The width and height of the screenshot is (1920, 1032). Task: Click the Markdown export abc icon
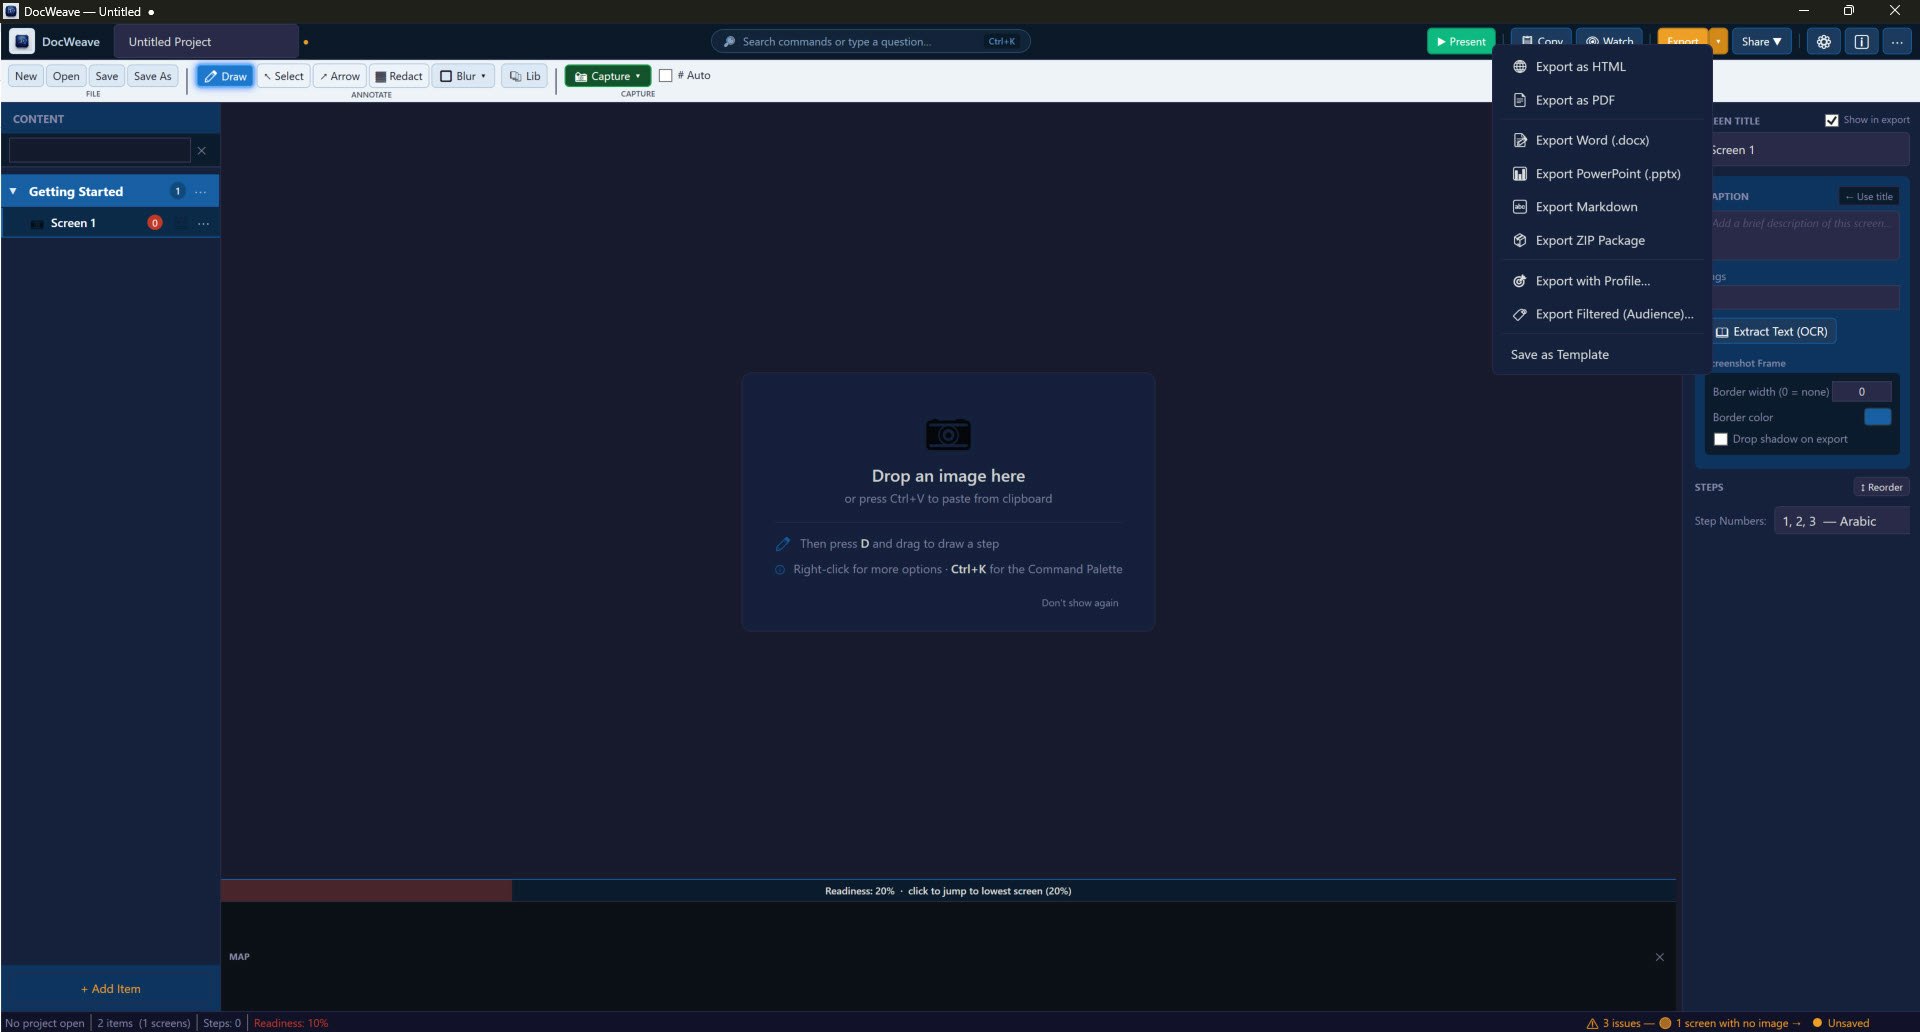[1520, 207]
